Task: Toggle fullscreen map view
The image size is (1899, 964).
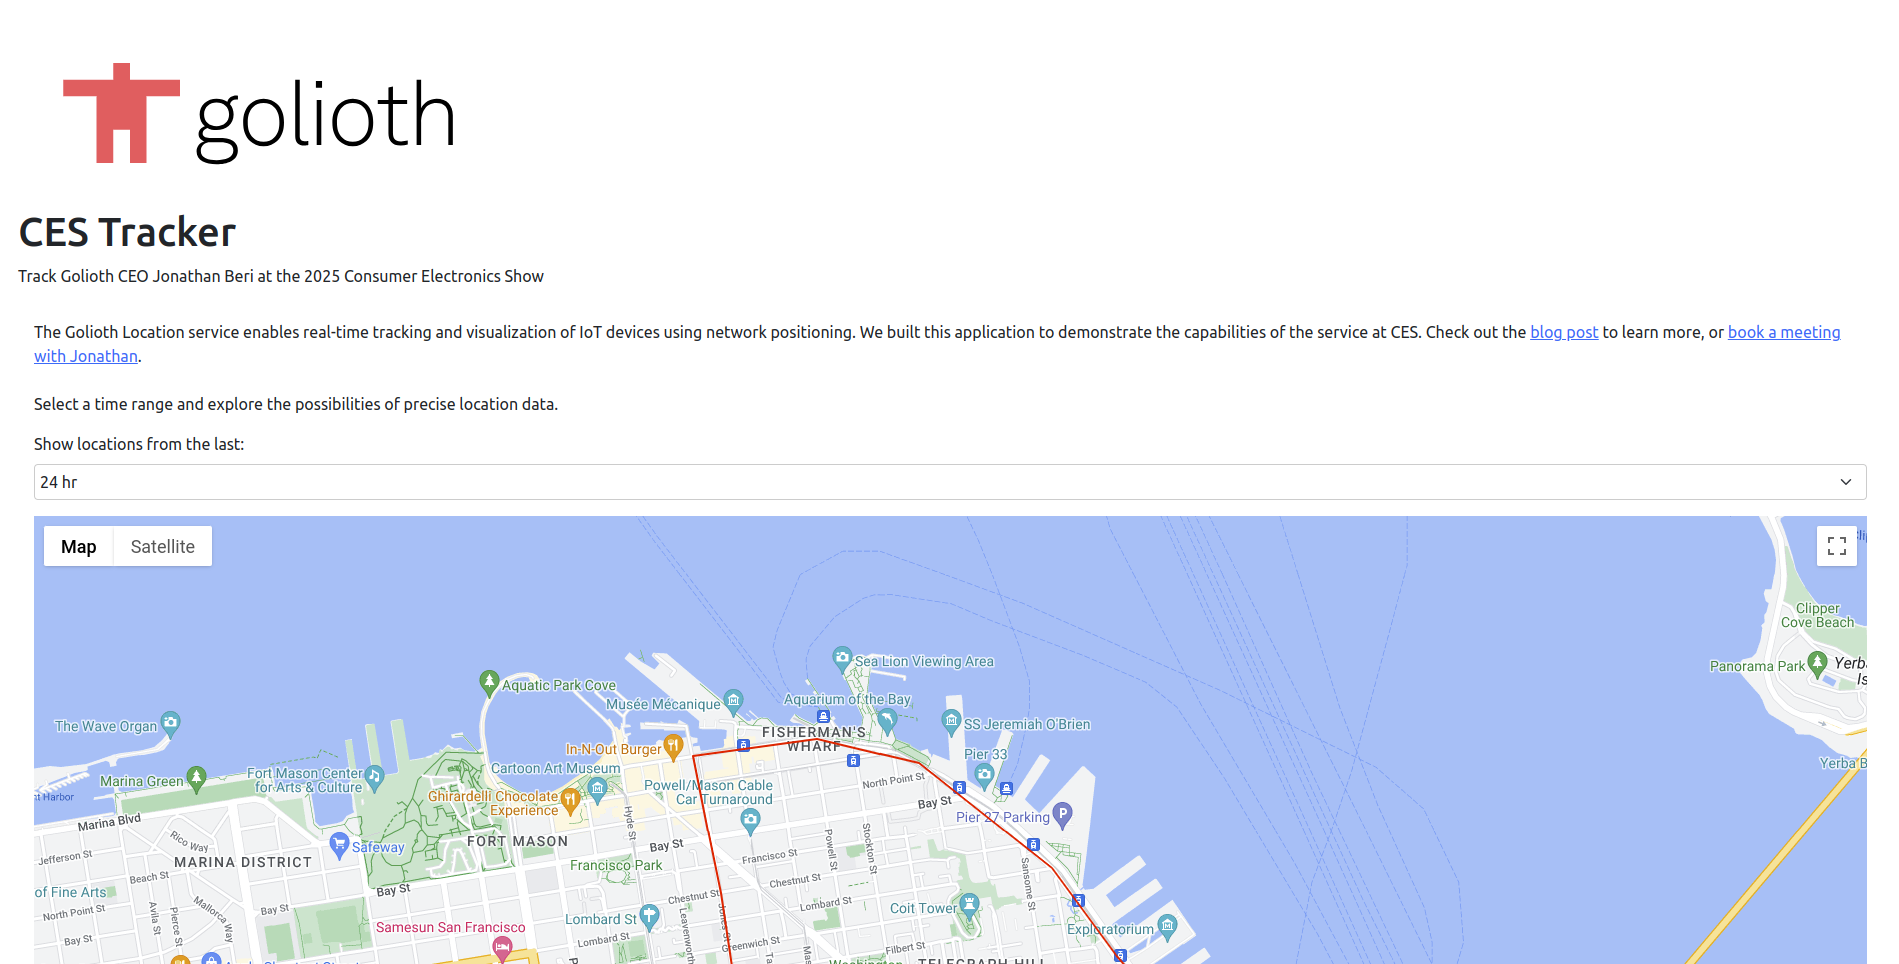Action: tap(1836, 546)
